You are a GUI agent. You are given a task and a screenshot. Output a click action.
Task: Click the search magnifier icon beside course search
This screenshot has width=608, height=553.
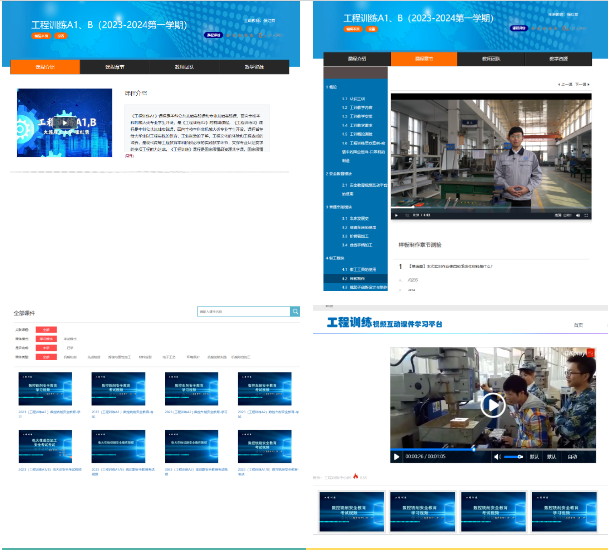coord(295,312)
